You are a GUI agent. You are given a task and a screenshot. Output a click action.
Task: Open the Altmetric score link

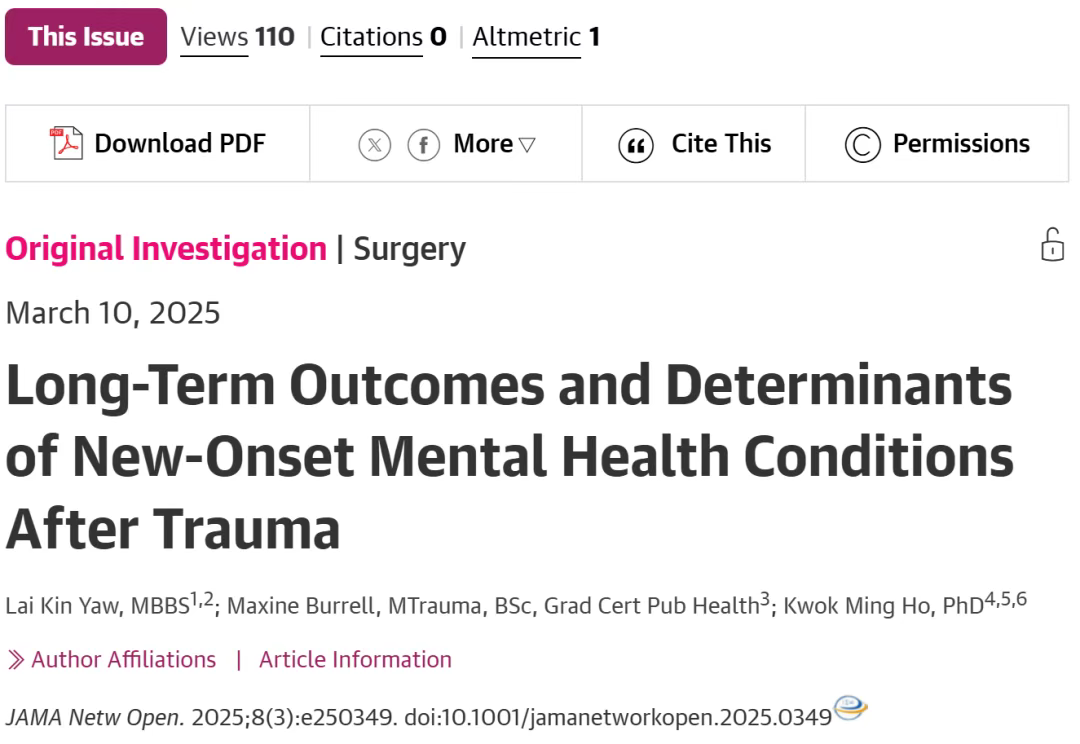point(536,37)
